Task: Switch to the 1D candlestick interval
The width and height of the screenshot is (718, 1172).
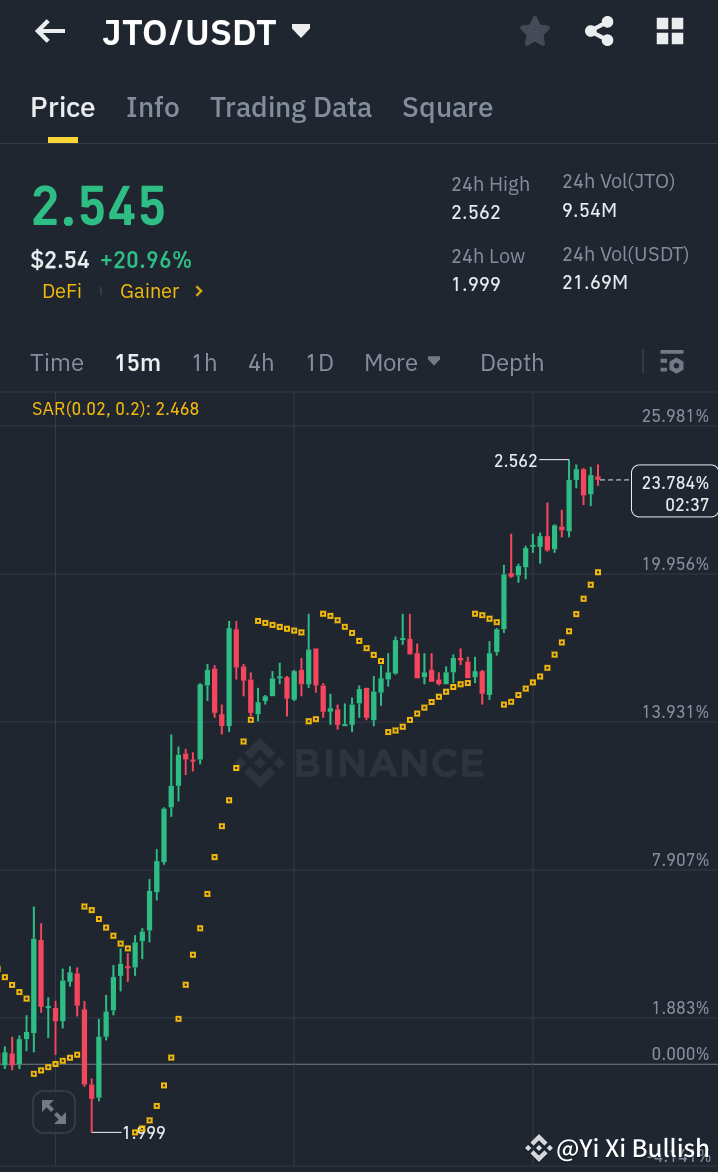Action: click(320, 363)
